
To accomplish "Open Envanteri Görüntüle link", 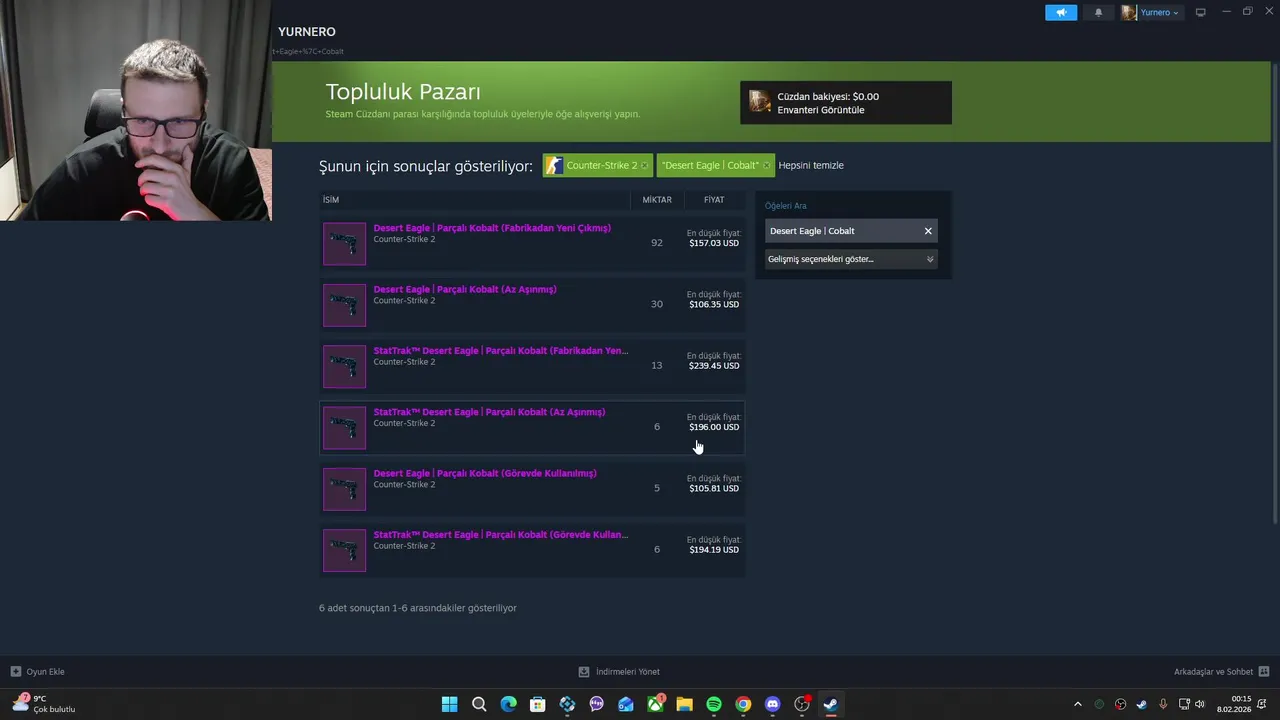I will 821,110.
